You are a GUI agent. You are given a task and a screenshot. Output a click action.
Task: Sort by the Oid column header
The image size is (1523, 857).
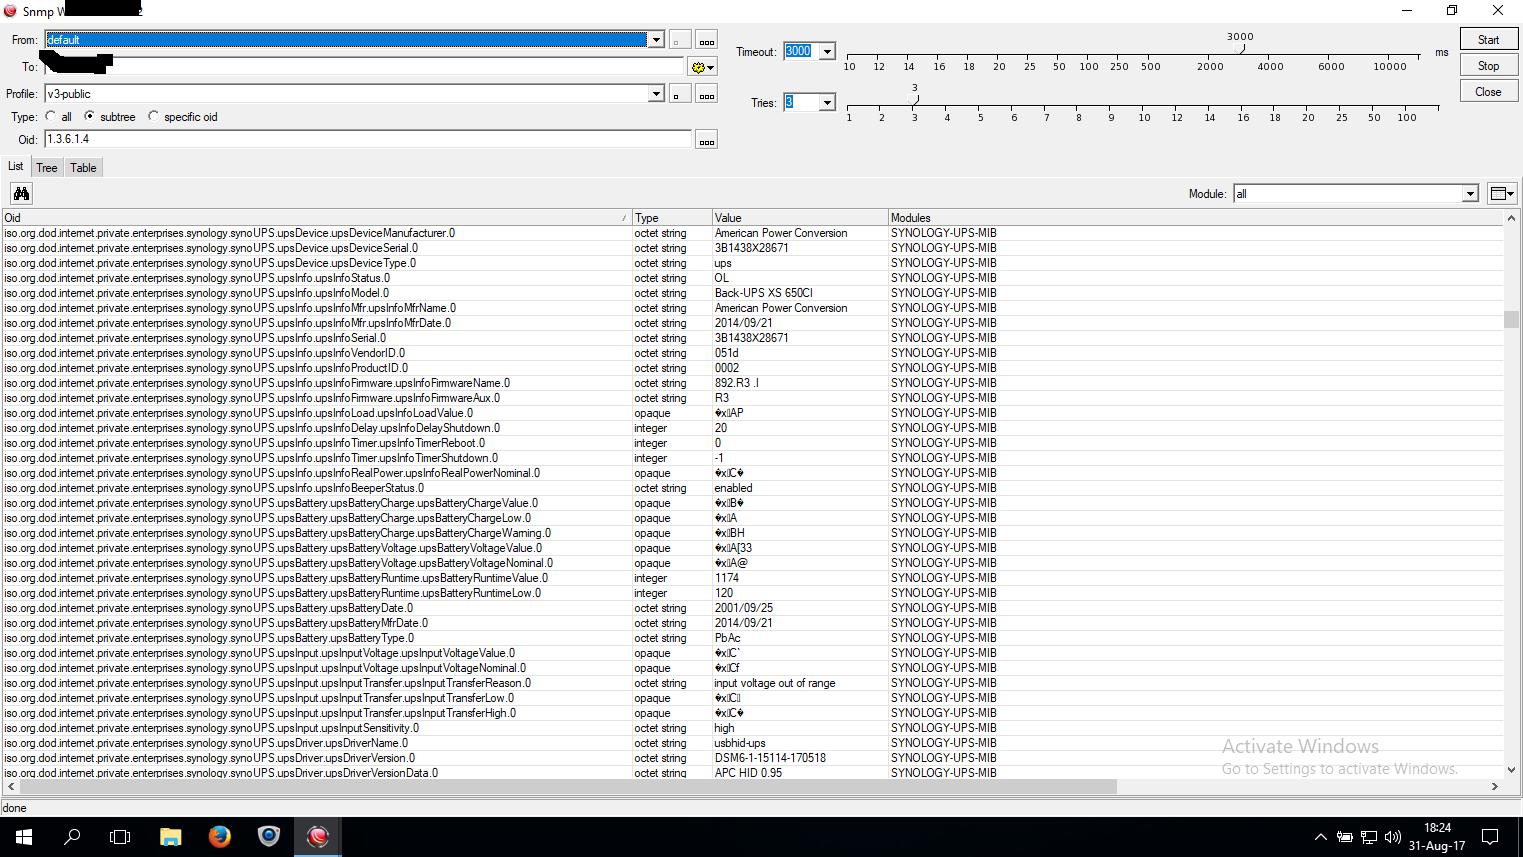click(x=316, y=217)
